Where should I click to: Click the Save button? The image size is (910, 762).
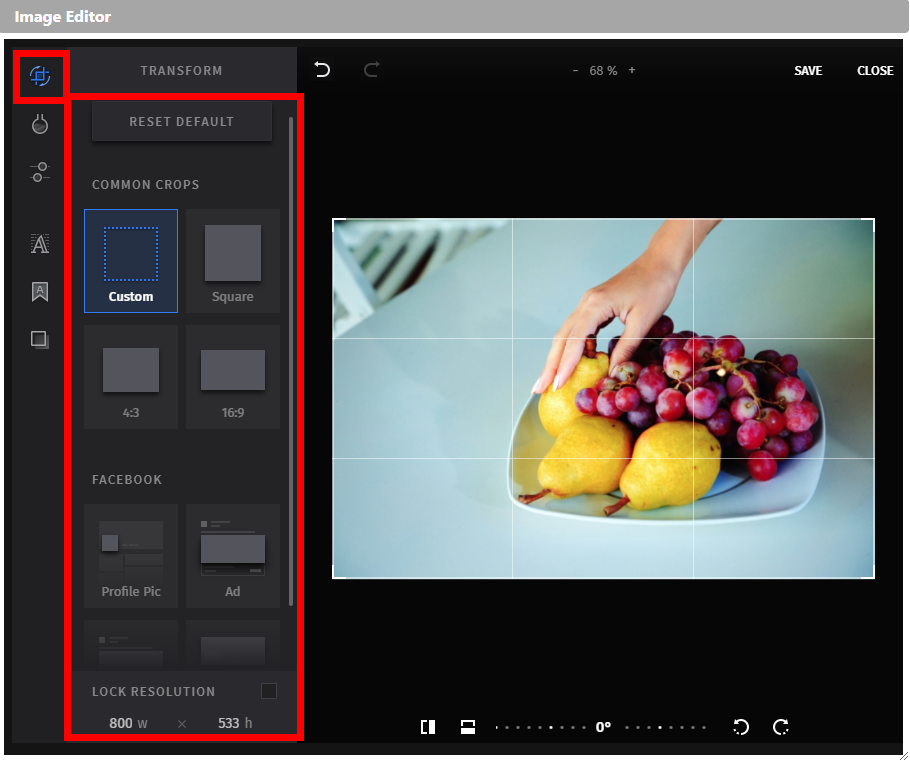(808, 71)
